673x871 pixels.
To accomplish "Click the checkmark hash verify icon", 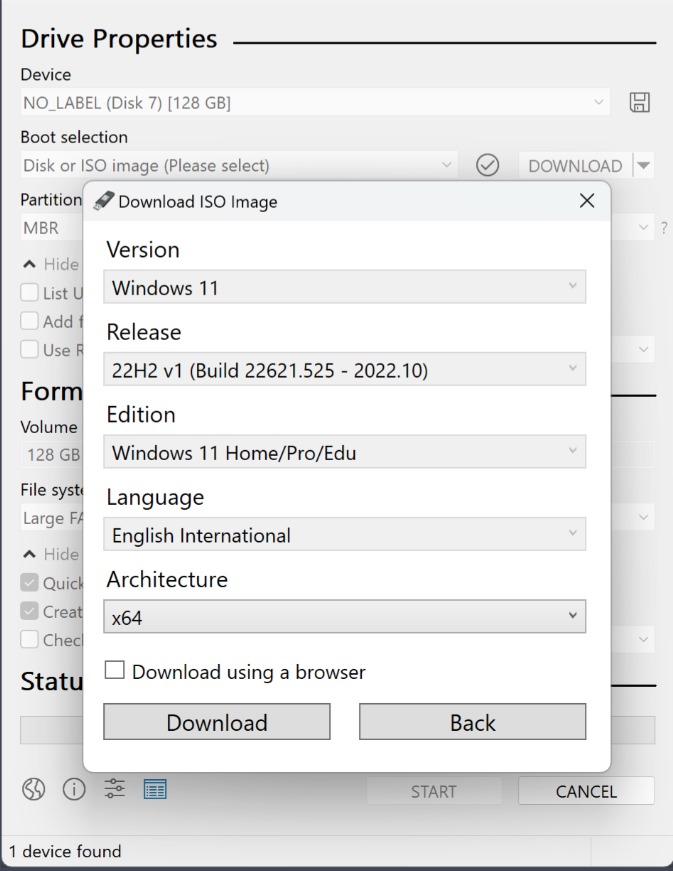I will click(487, 165).
